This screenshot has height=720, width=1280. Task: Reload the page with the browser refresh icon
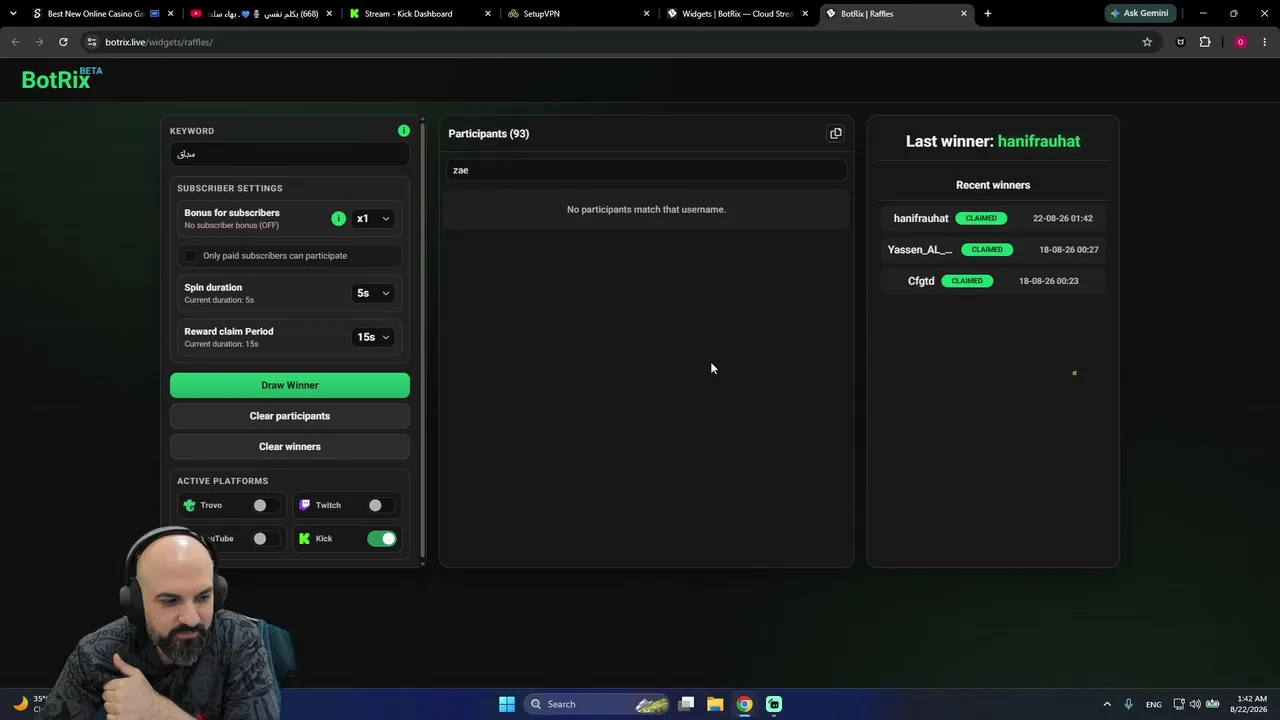(63, 42)
